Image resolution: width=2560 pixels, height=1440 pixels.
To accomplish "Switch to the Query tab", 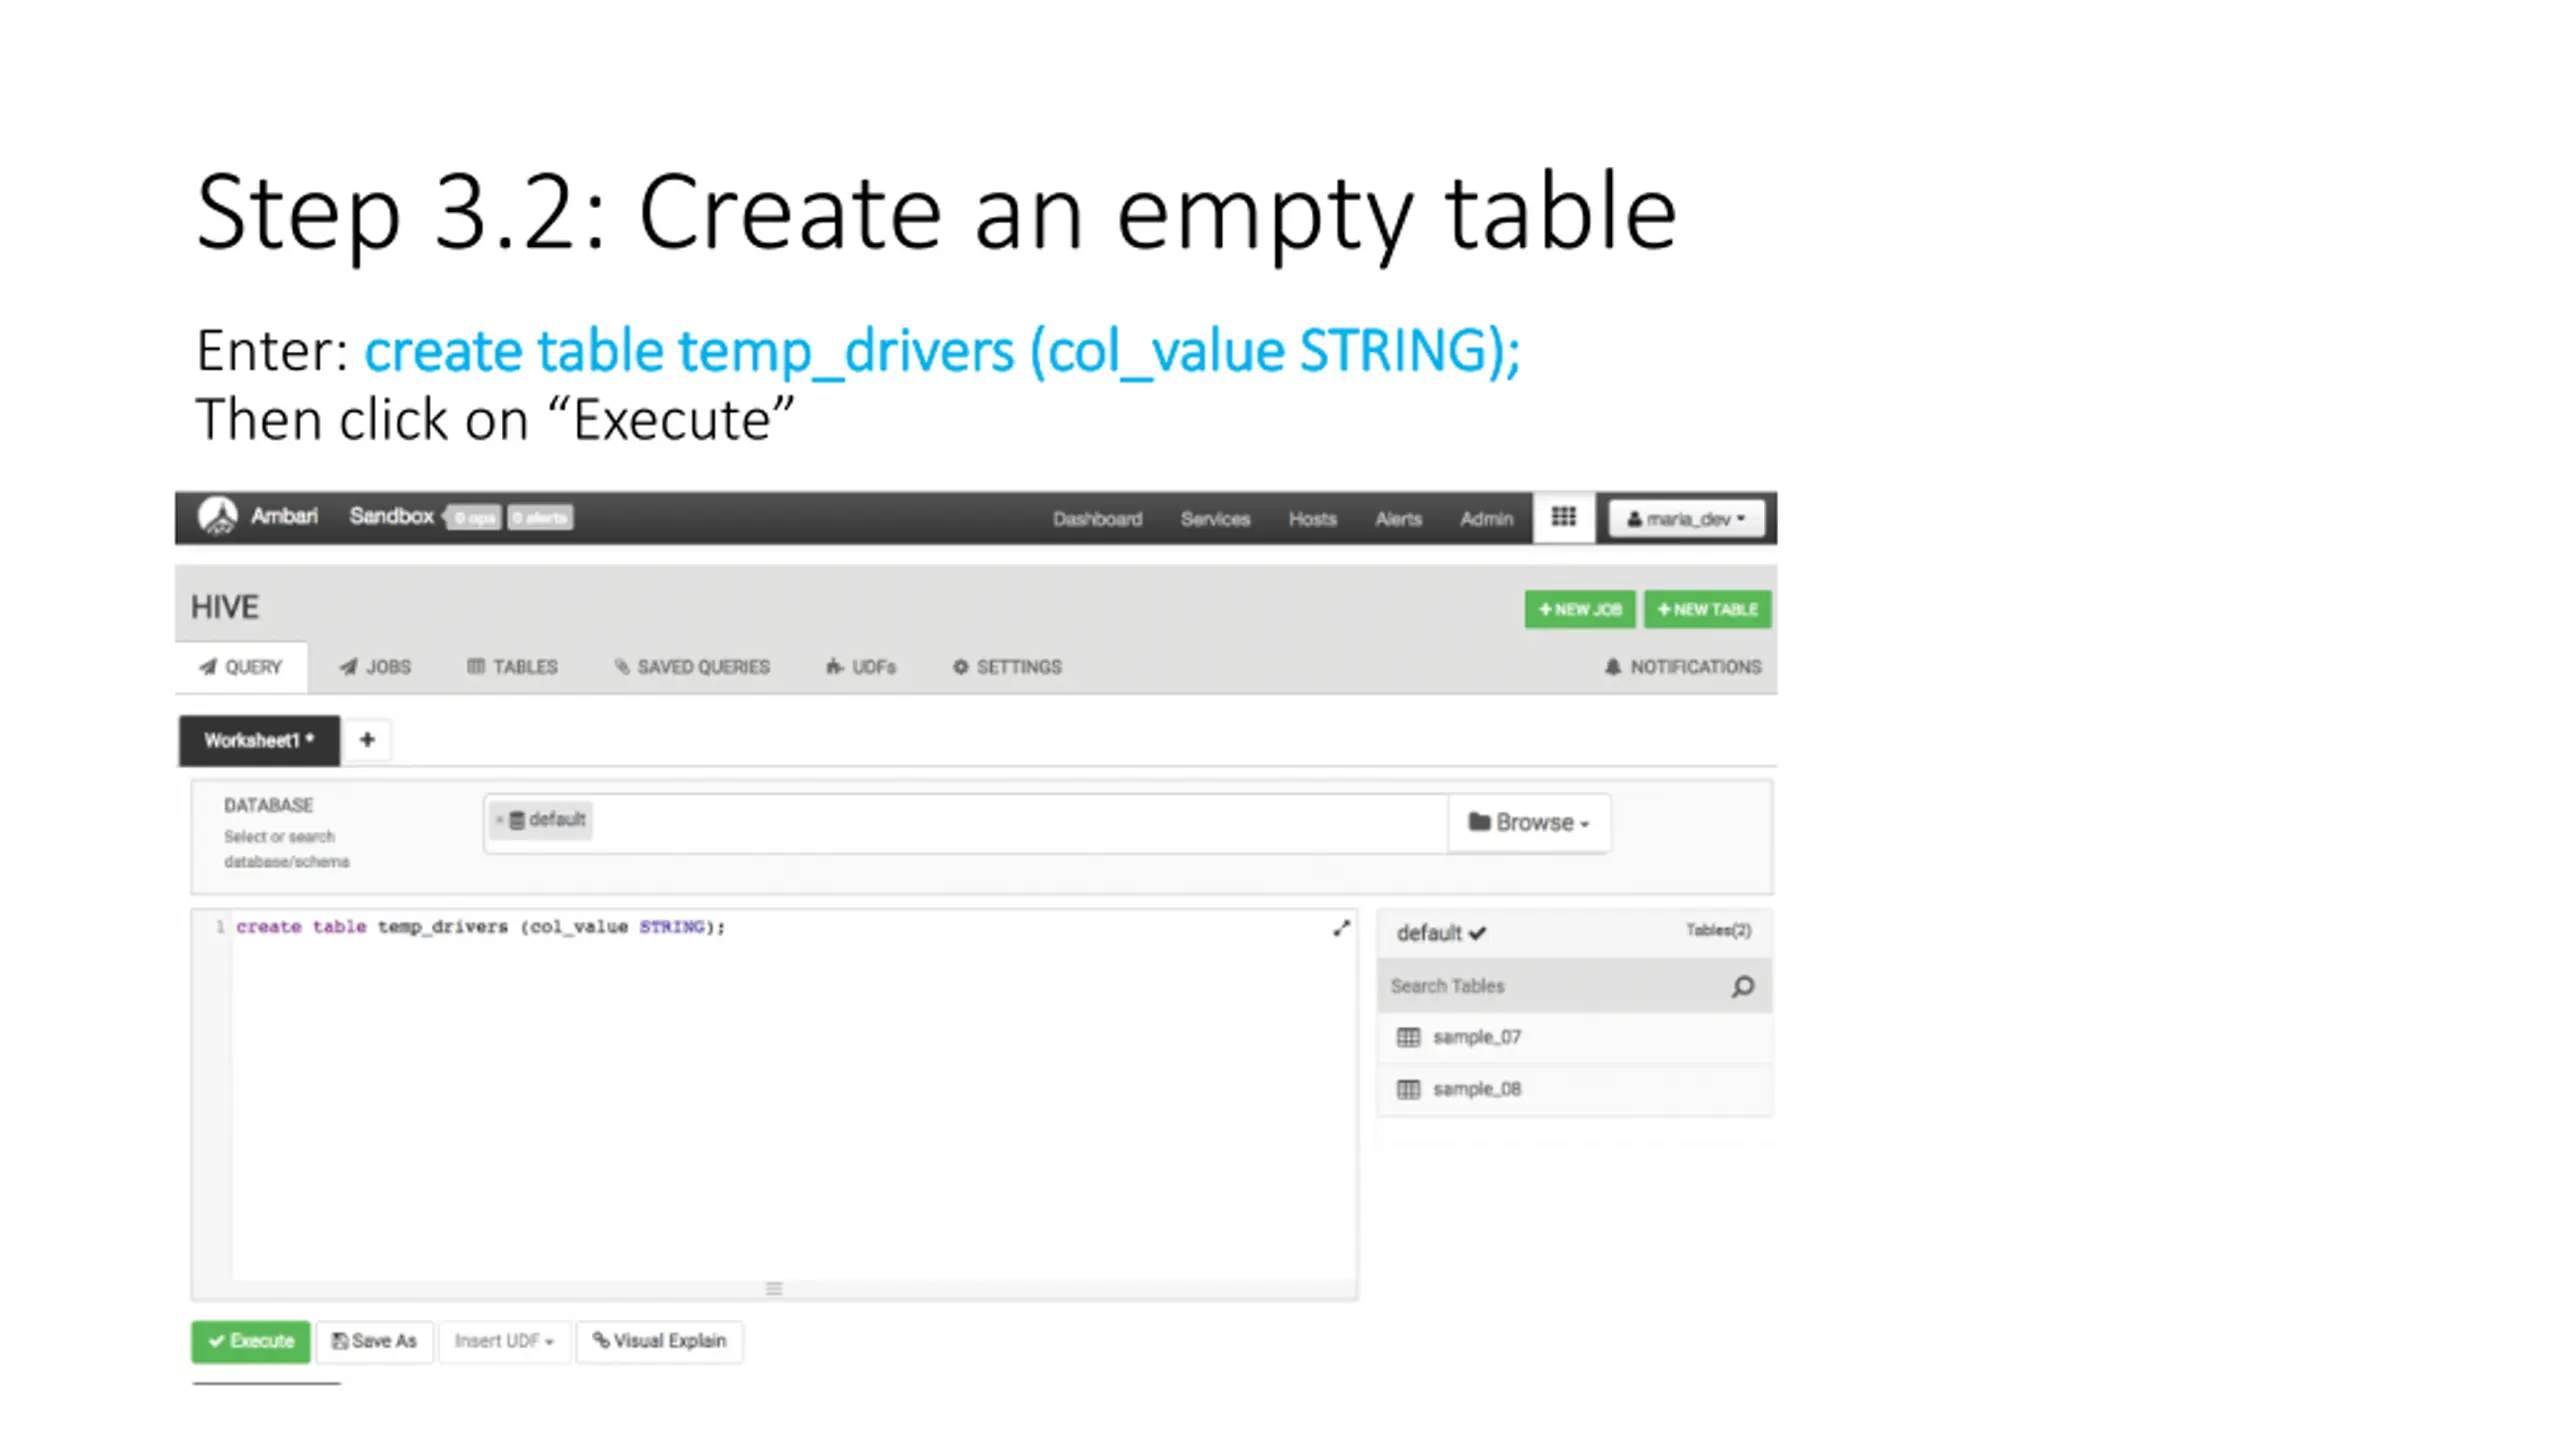I will (x=241, y=667).
